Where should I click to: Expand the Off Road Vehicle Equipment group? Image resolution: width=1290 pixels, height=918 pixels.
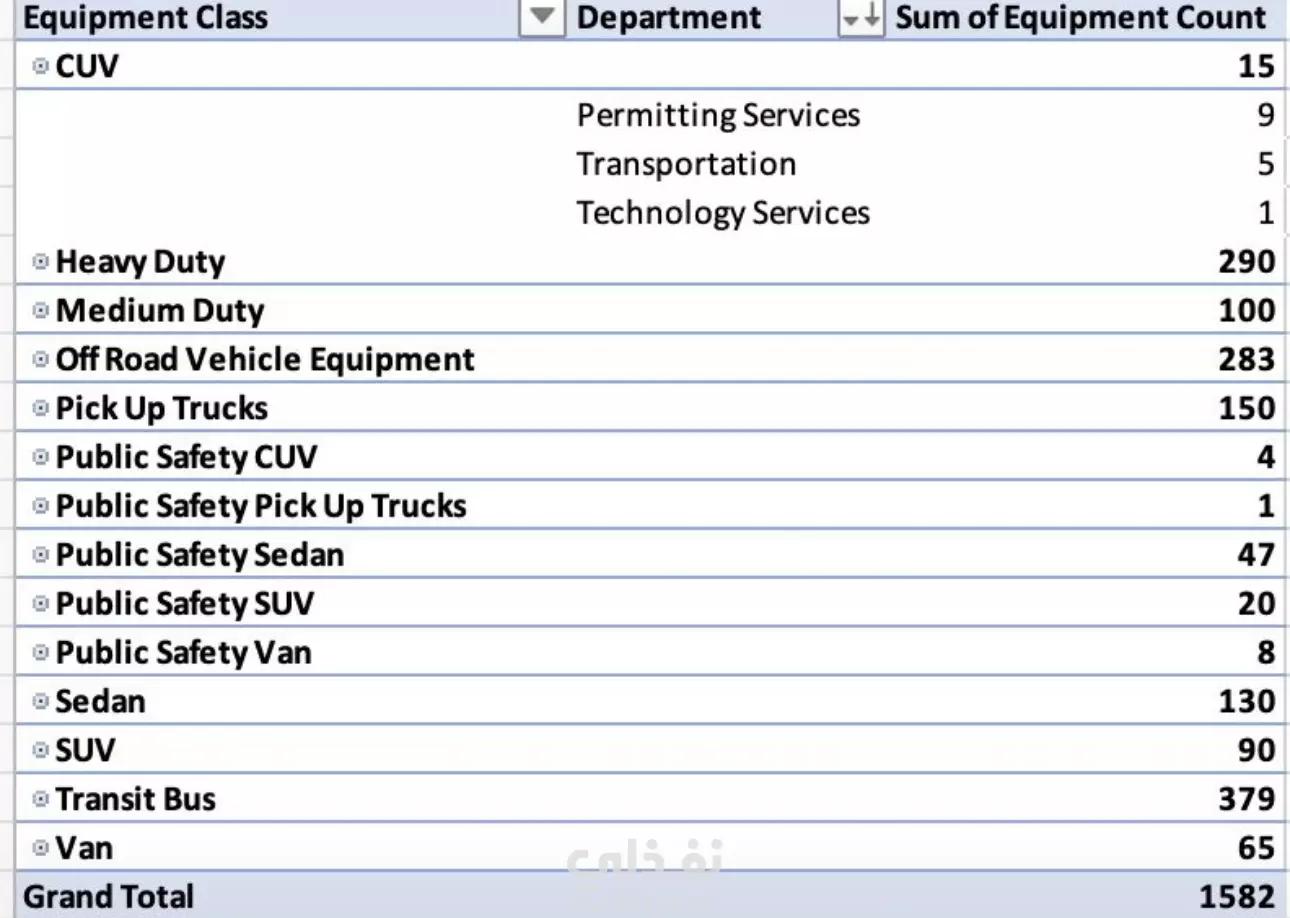(x=40, y=360)
